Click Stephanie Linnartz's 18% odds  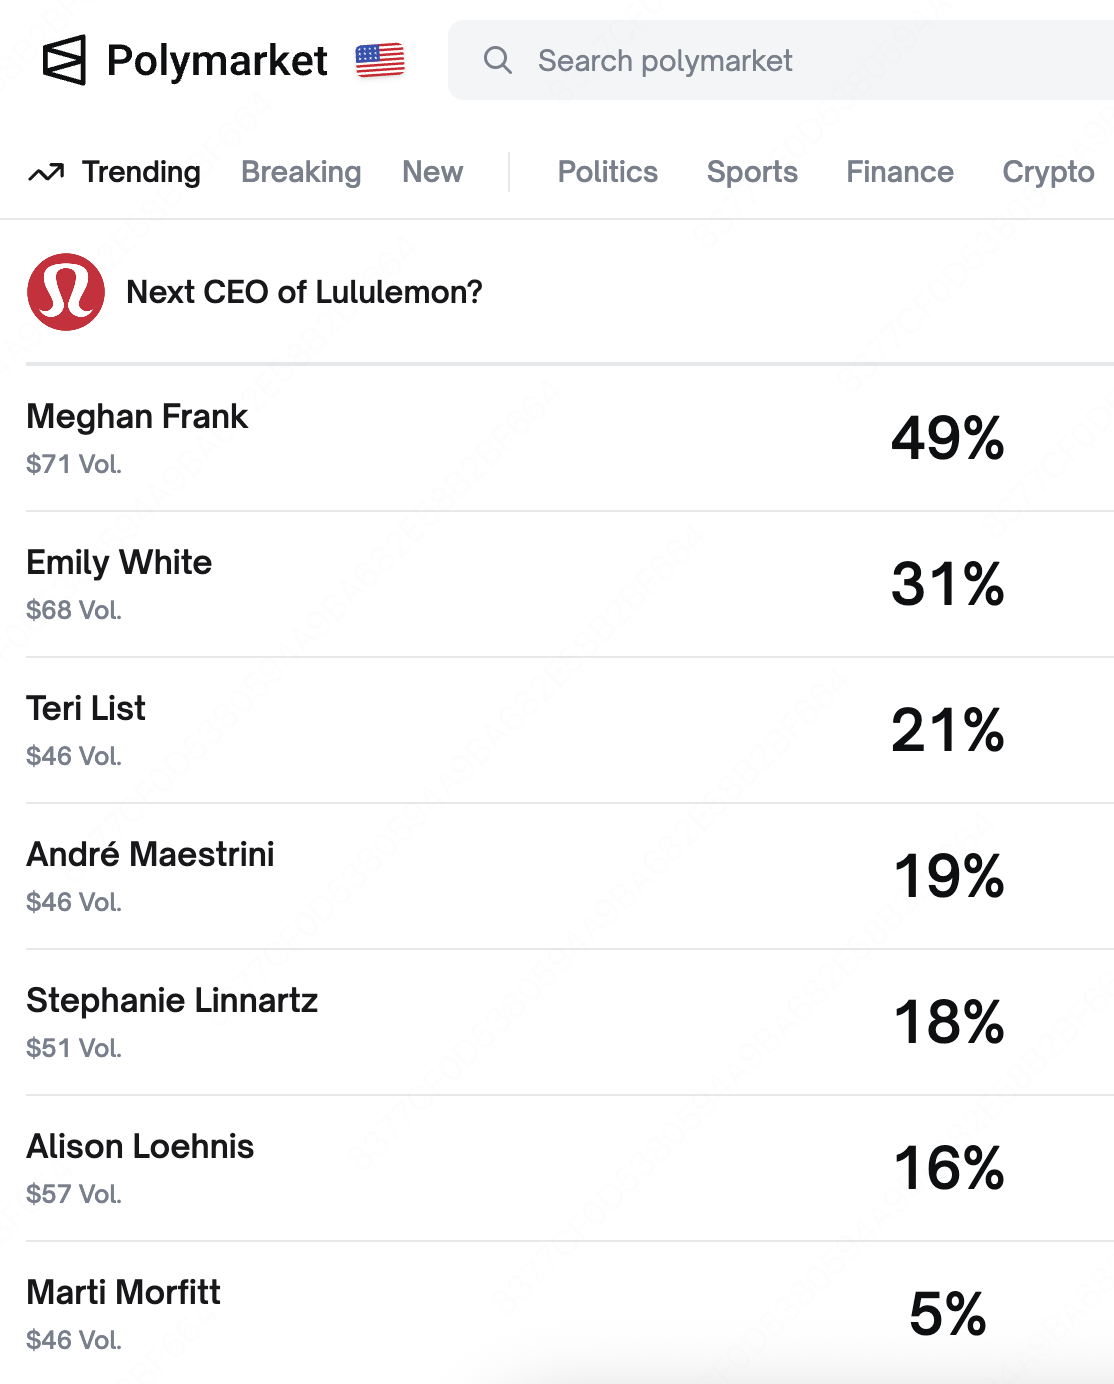click(x=948, y=1022)
